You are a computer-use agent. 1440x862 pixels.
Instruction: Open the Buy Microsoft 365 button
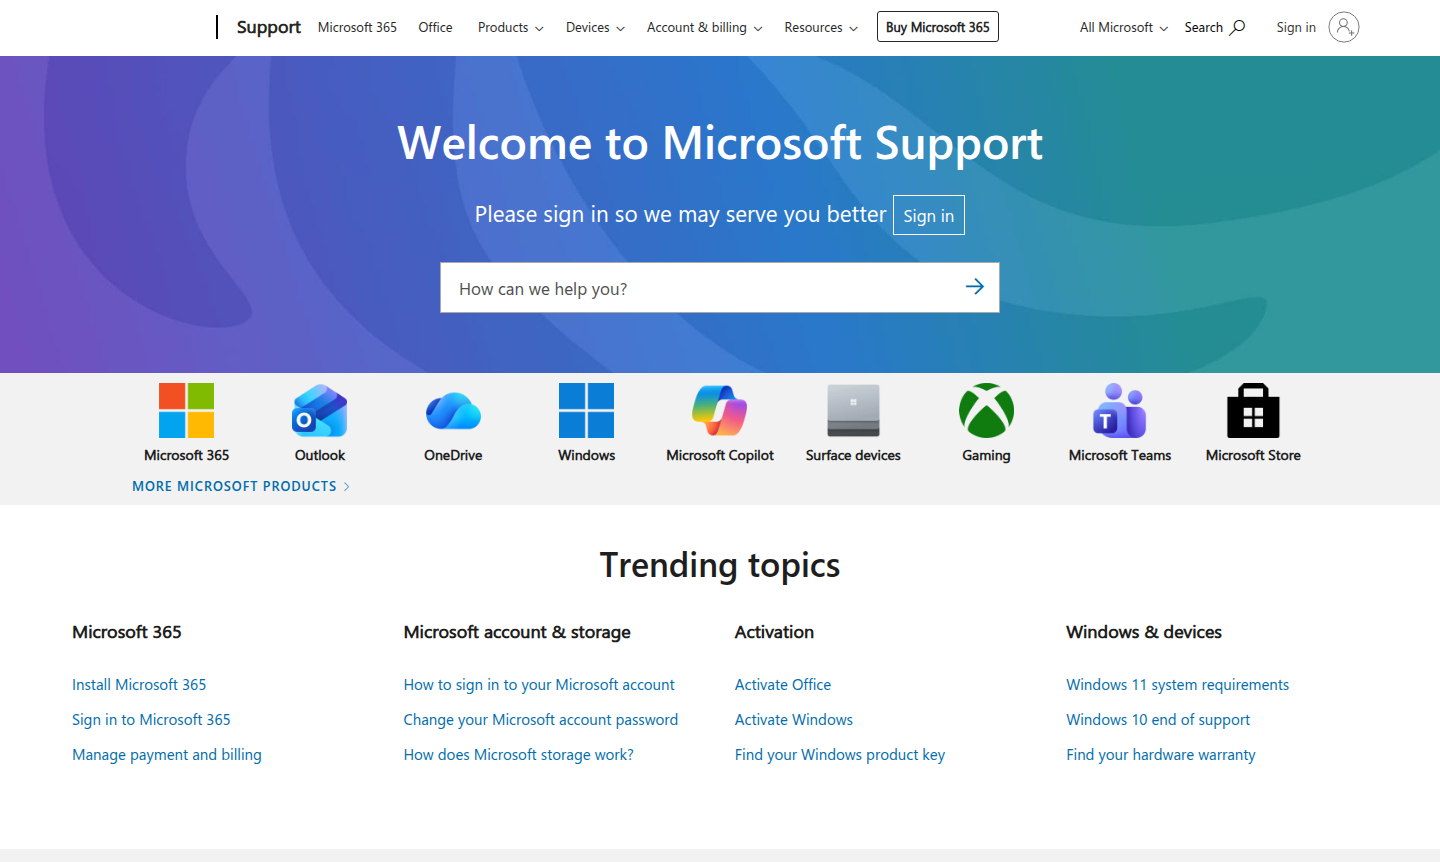click(937, 26)
